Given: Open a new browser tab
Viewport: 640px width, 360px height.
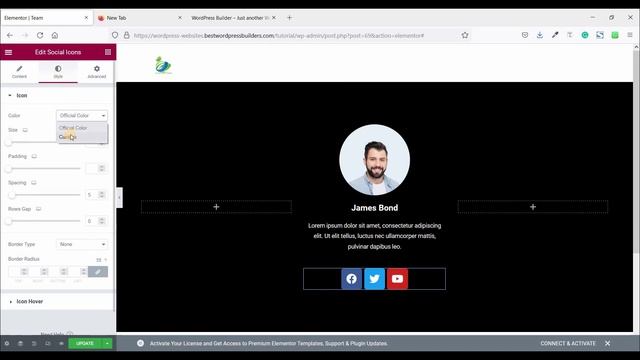Looking at the screenshot, I should pos(289,18).
